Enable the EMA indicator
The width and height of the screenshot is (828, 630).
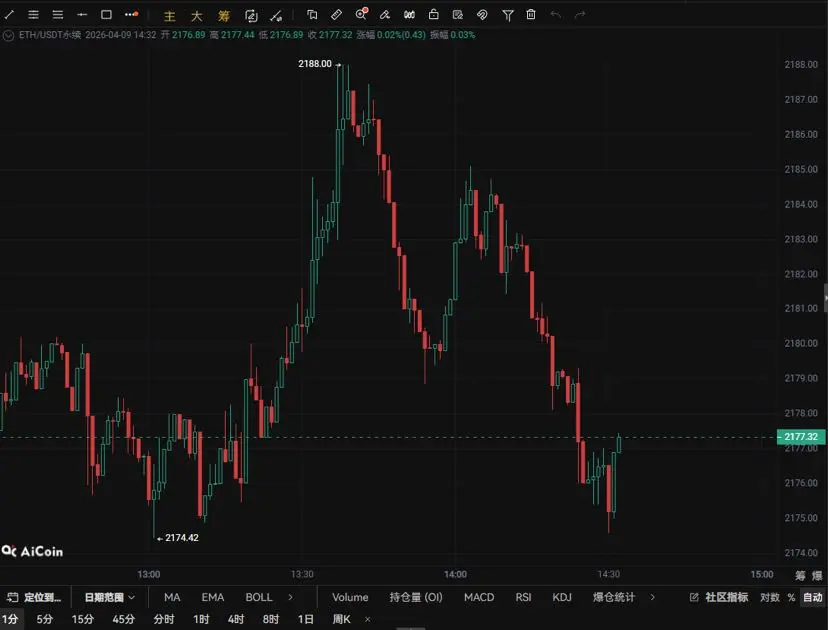213,597
